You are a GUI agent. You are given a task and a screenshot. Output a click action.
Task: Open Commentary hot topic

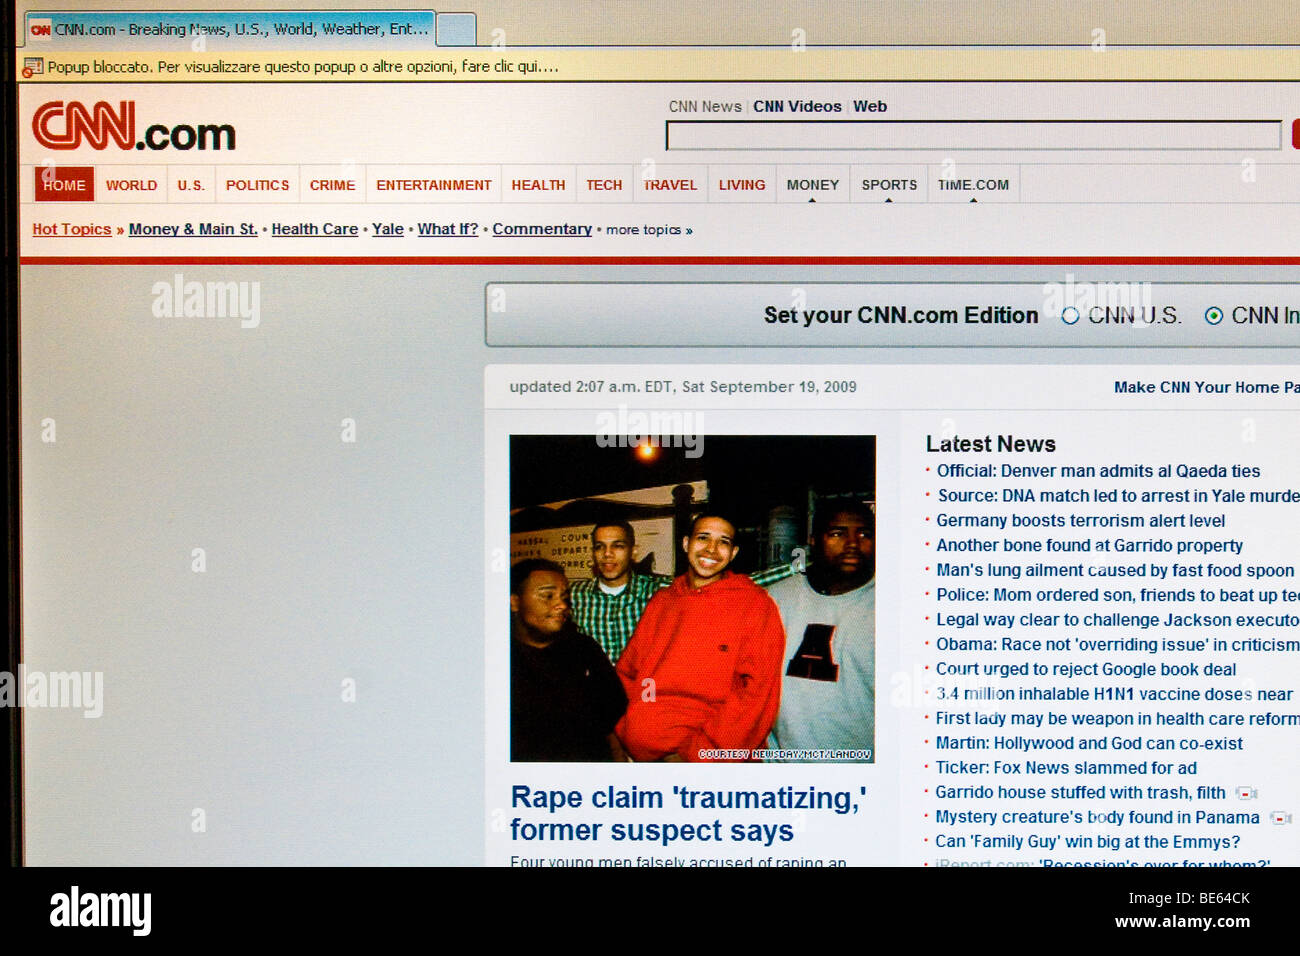pyautogui.click(x=542, y=229)
